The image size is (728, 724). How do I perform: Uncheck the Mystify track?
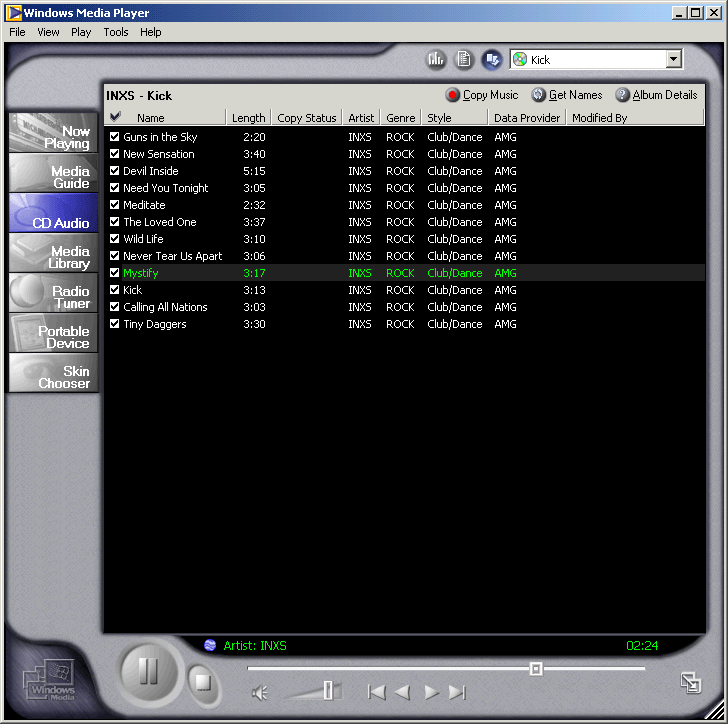(x=114, y=273)
